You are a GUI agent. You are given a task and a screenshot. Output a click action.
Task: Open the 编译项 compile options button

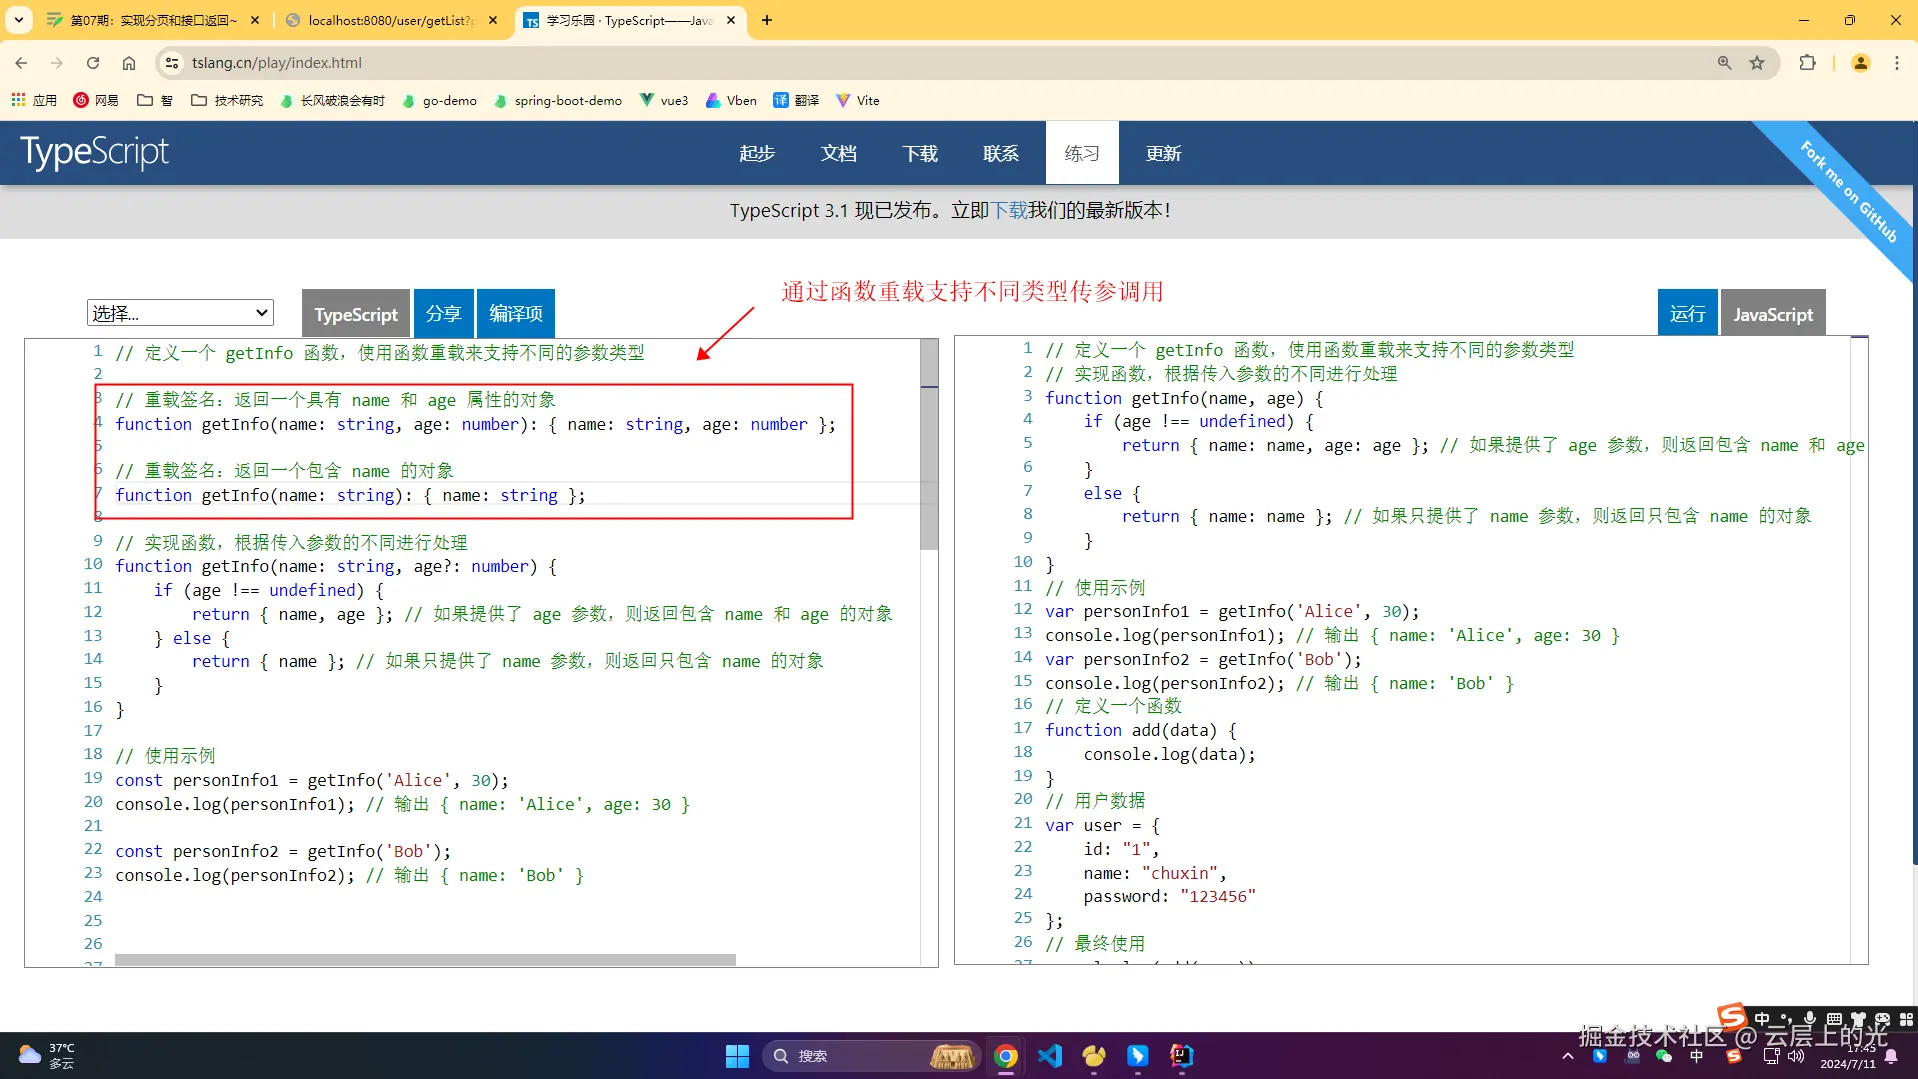(x=516, y=314)
